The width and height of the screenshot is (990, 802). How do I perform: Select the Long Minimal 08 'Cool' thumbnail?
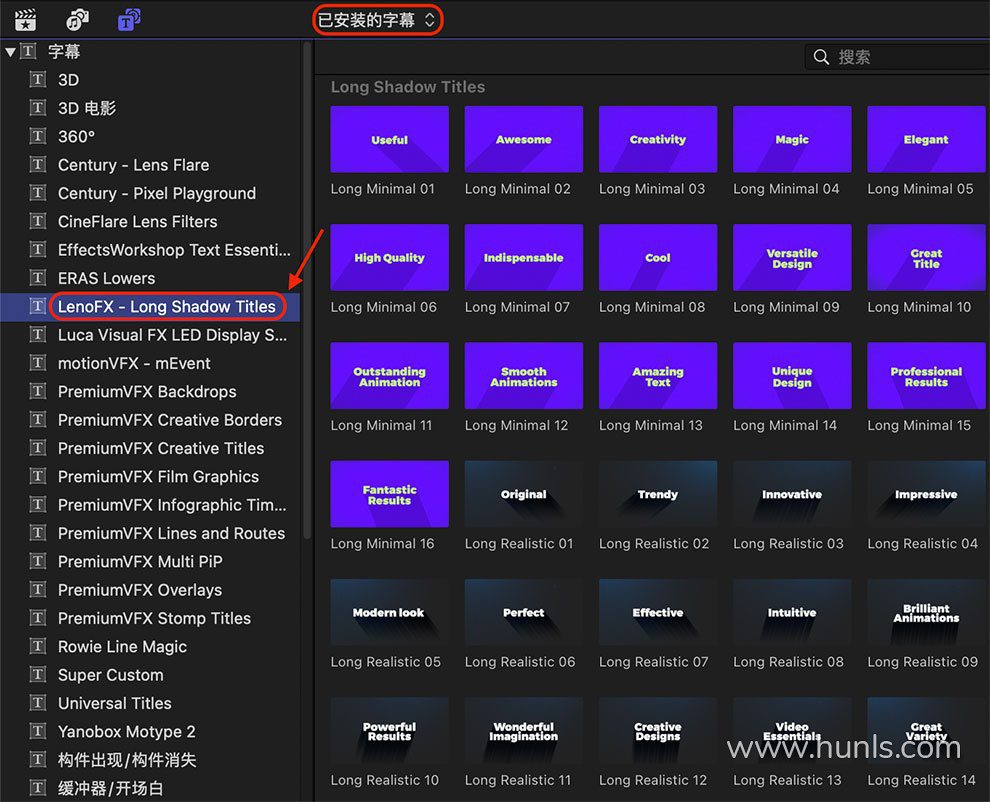658,257
